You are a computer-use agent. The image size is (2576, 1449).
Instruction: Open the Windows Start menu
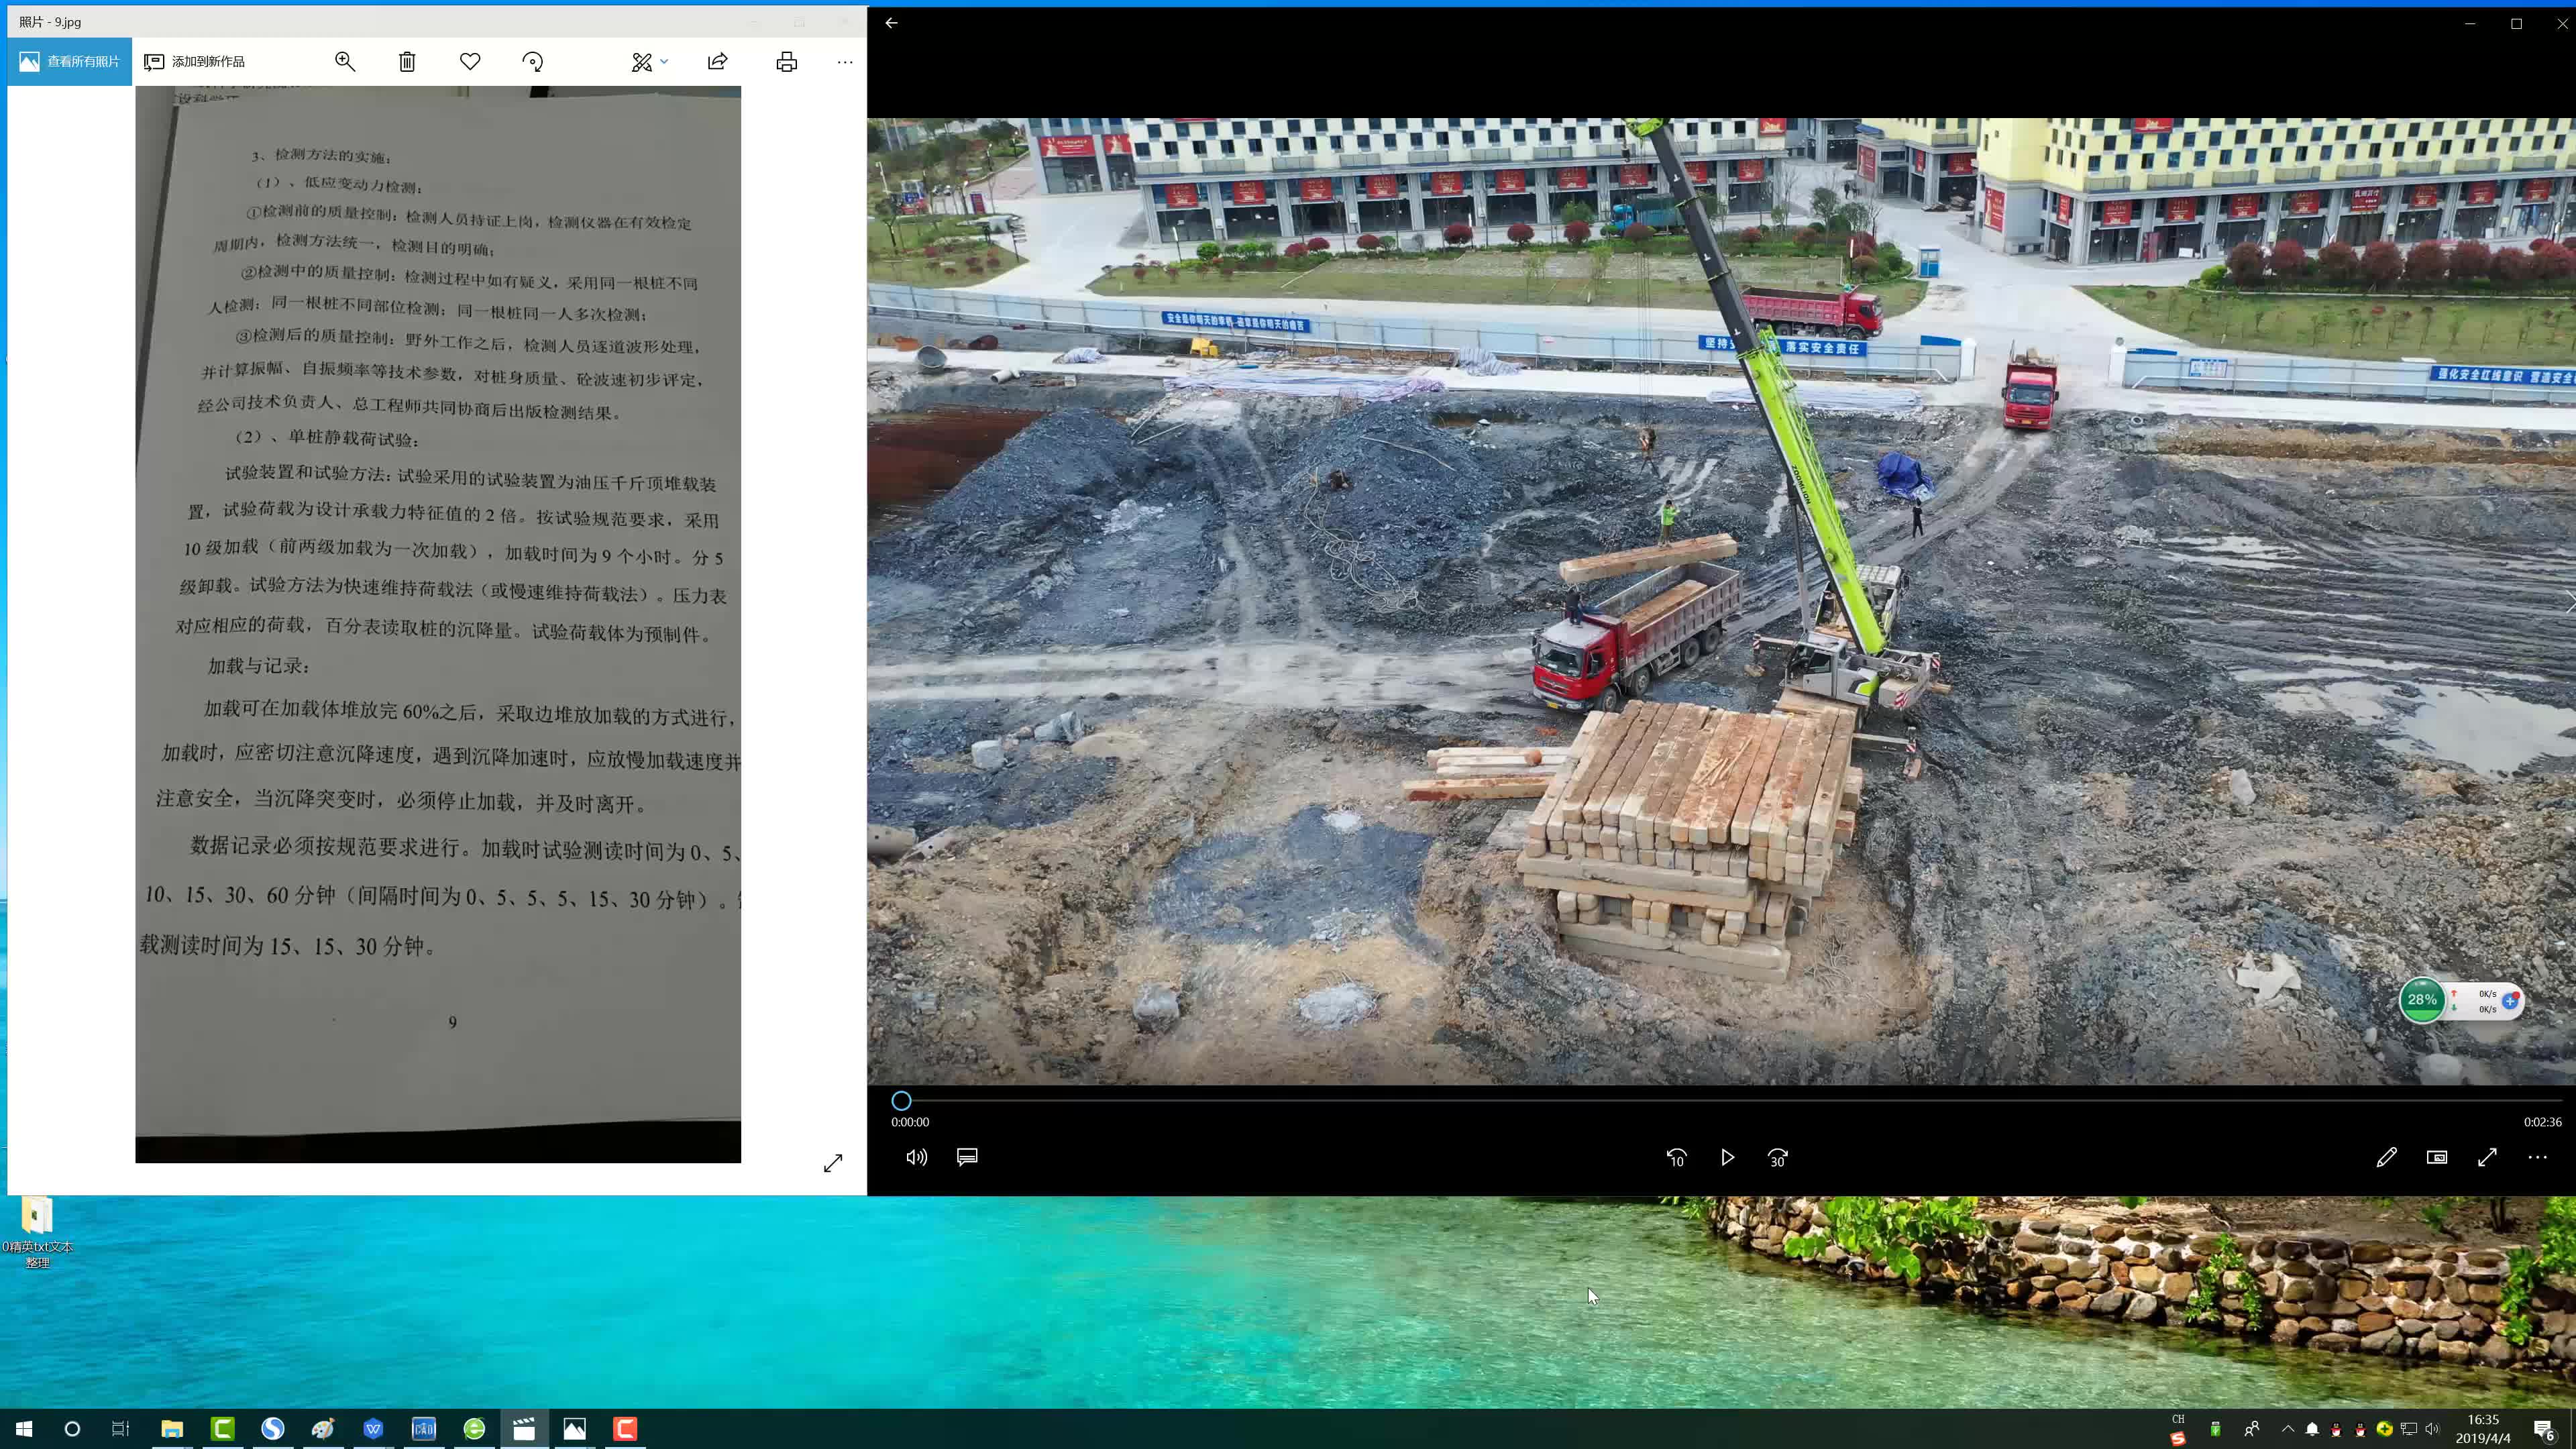click(24, 1428)
